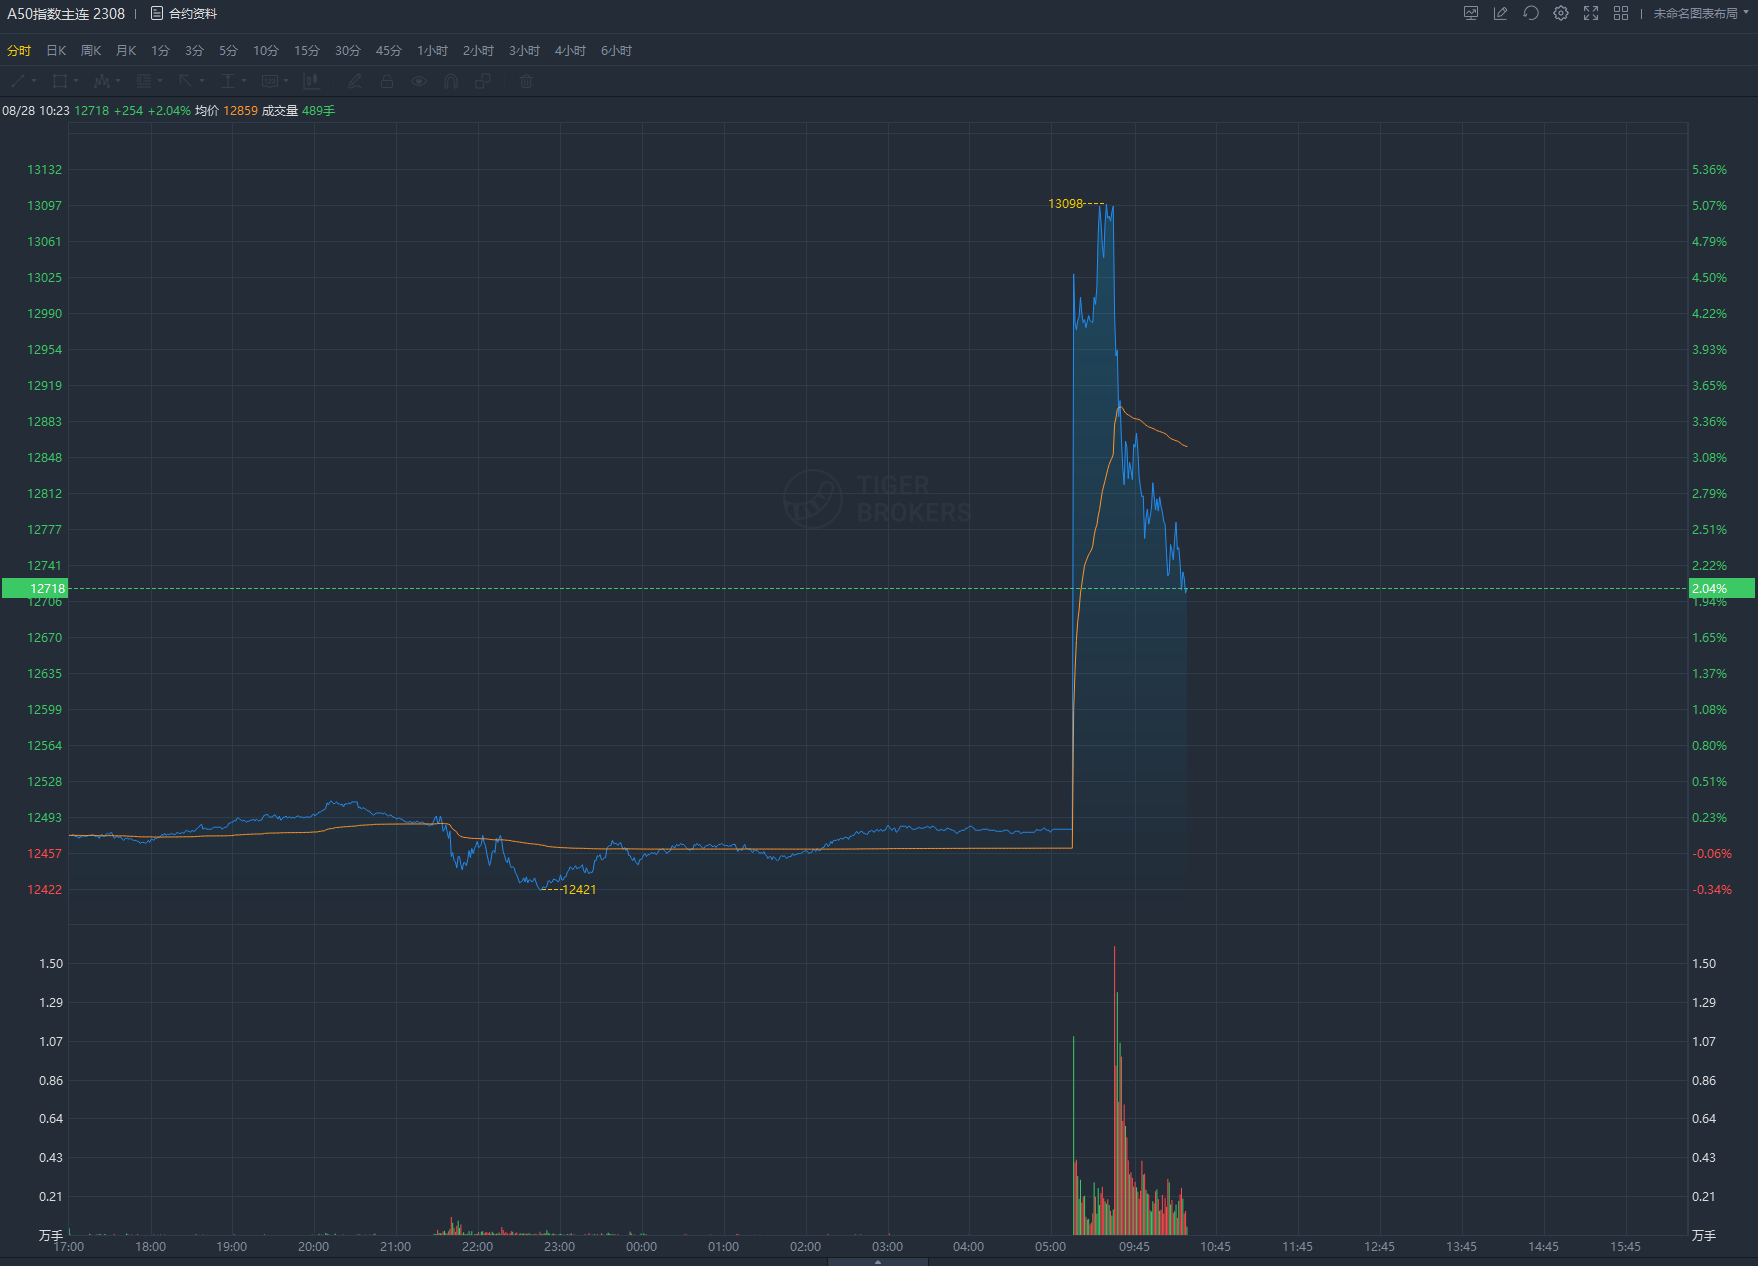Viewport: 1758px width, 1266px height.
Task: Toggle the lock drawings icon
Action: (387, 81)
